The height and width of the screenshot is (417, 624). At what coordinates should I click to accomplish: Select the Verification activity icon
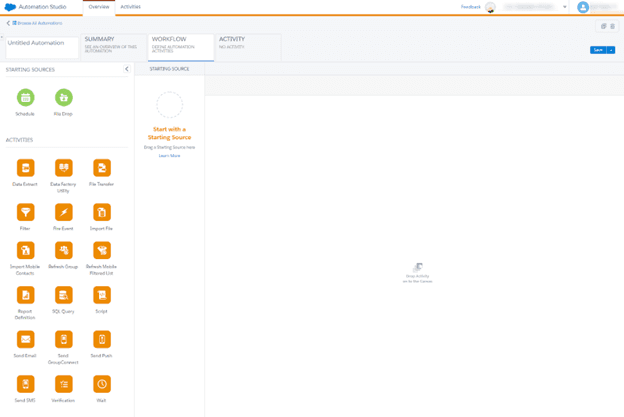[x=63, y=384]
